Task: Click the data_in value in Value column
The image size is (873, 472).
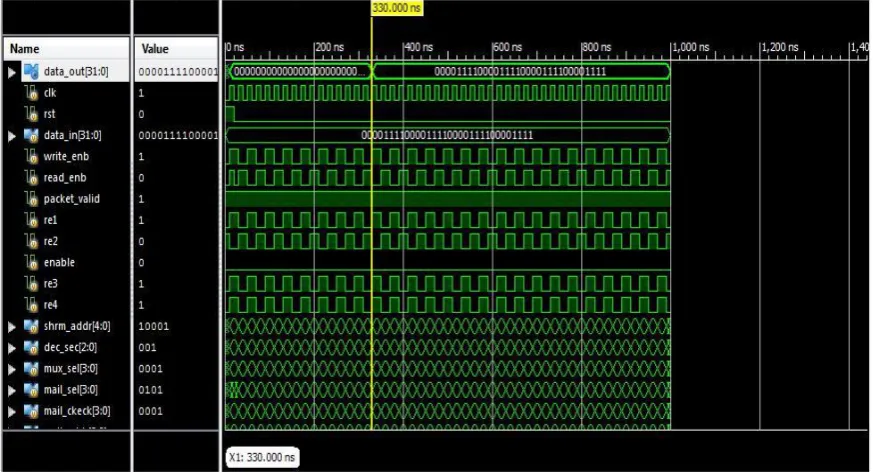Action: (x=178, y=135)
